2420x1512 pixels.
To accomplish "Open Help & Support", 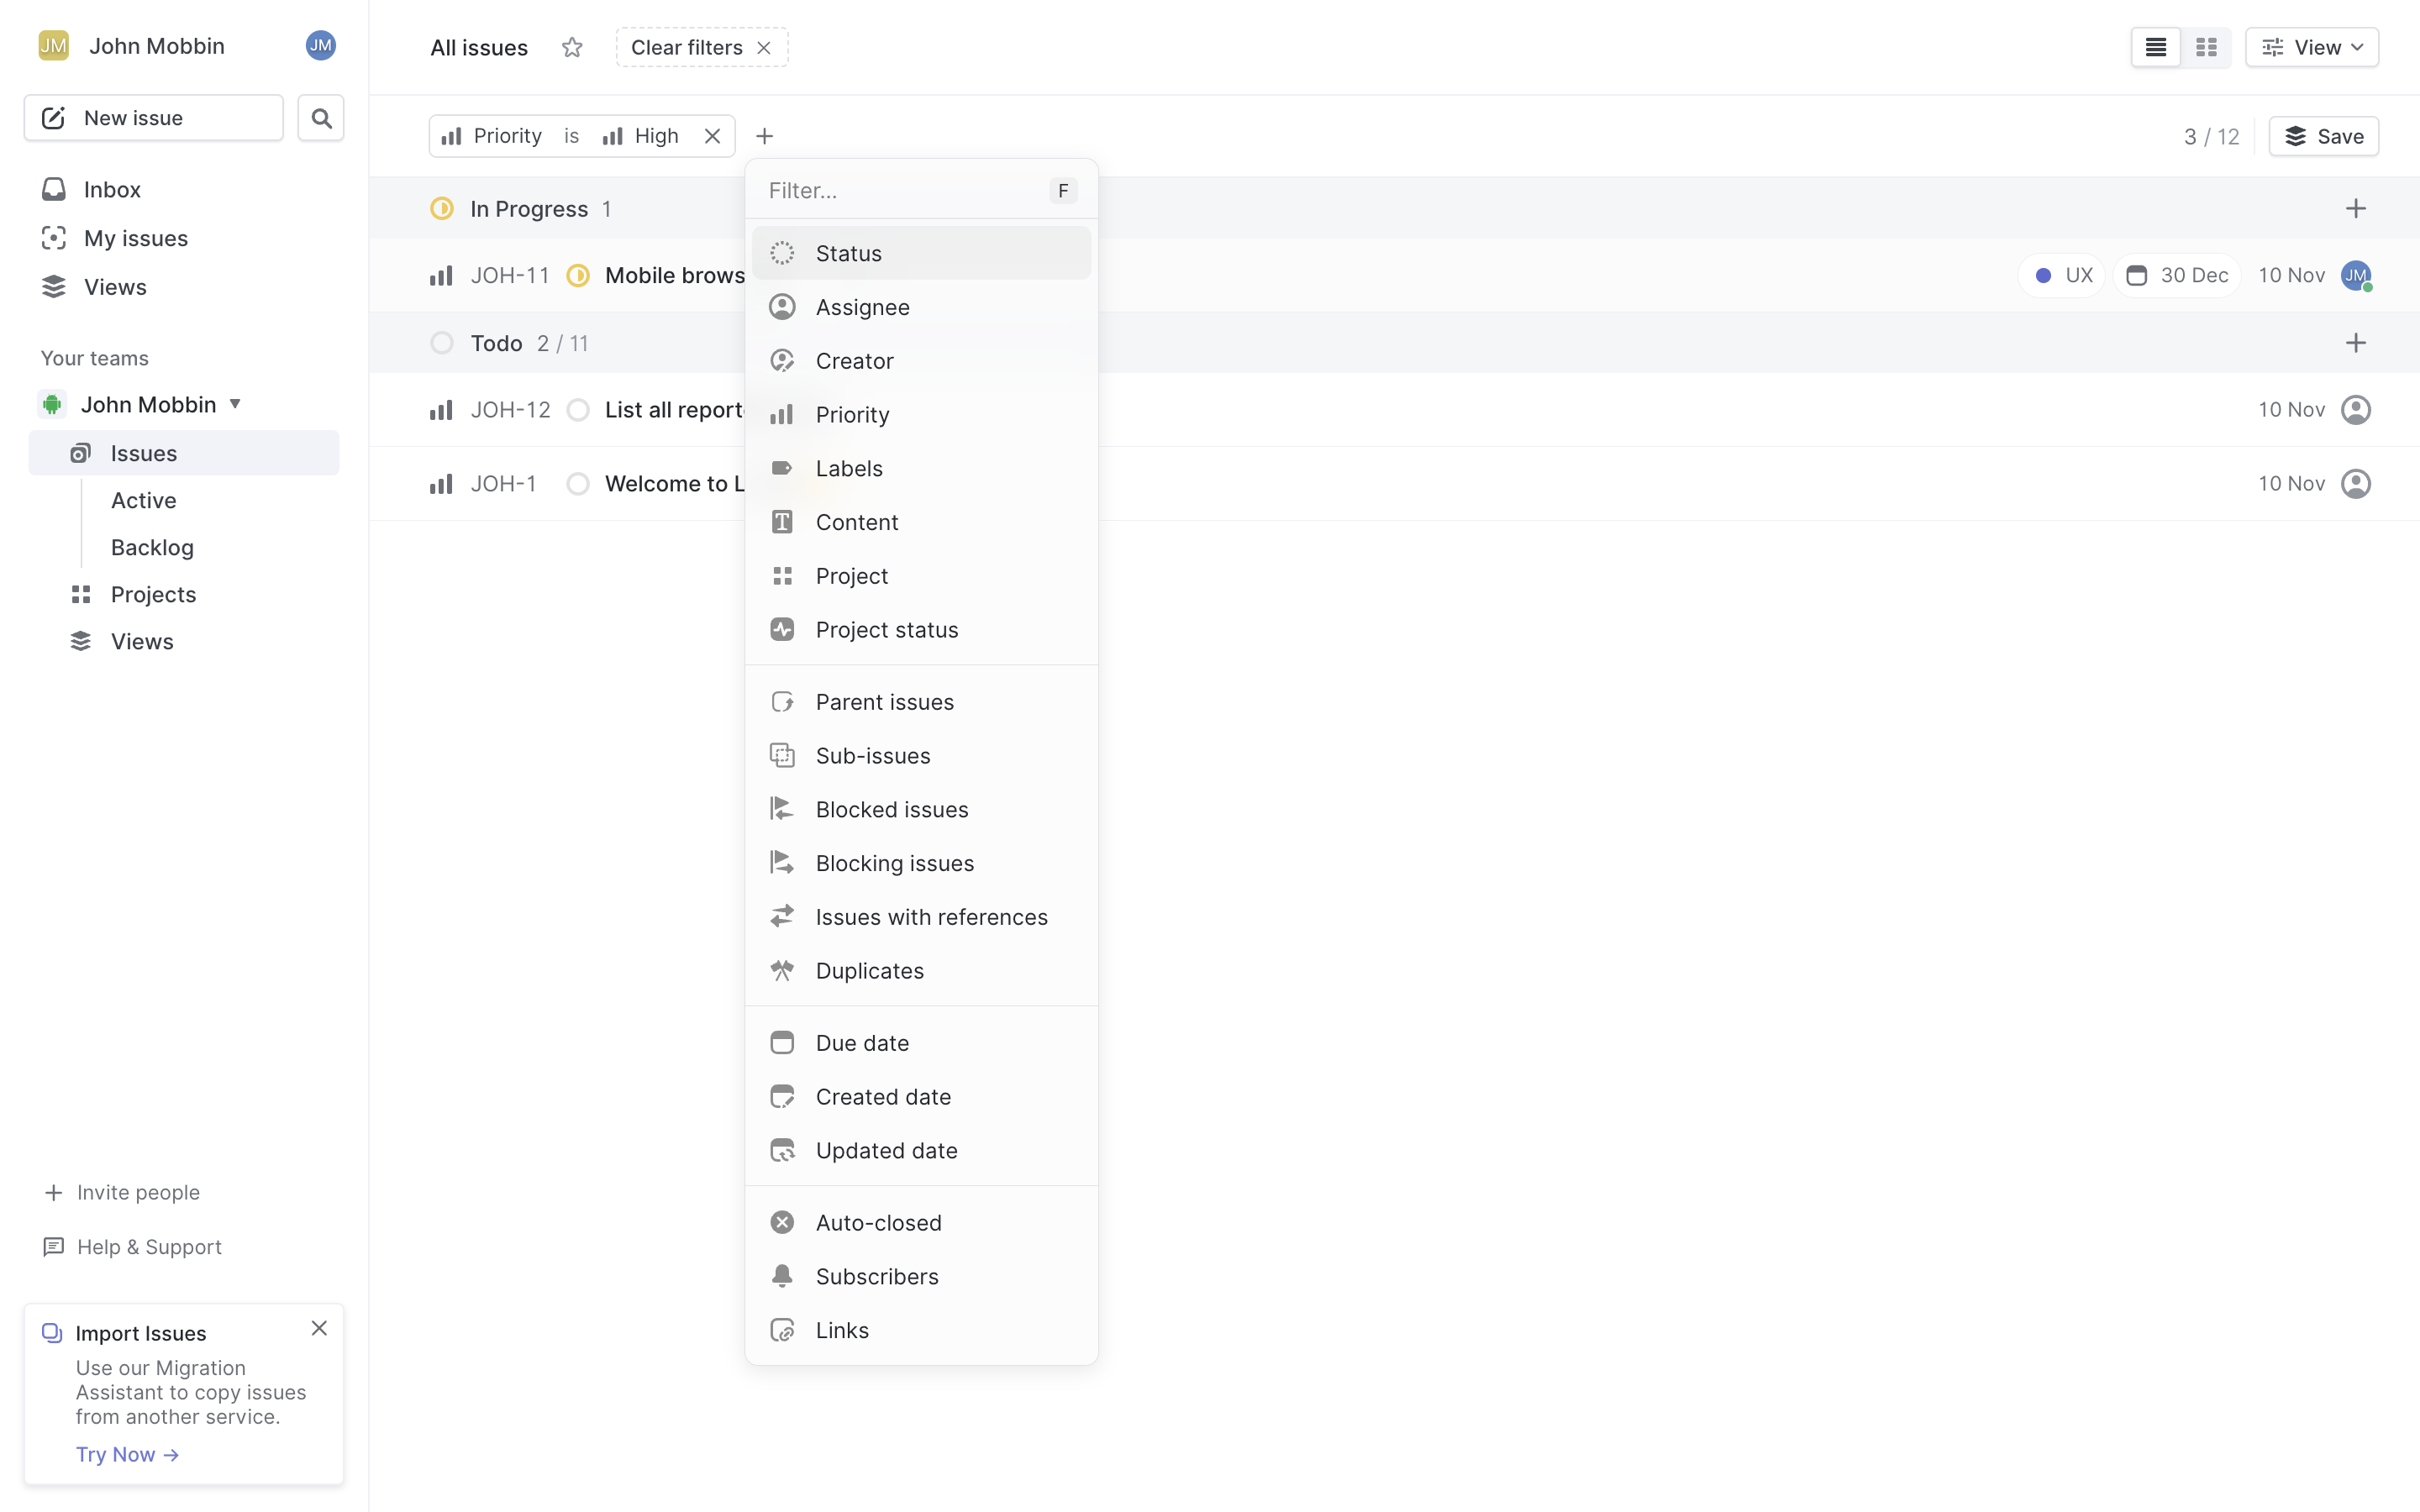I will pos(133,1247).
